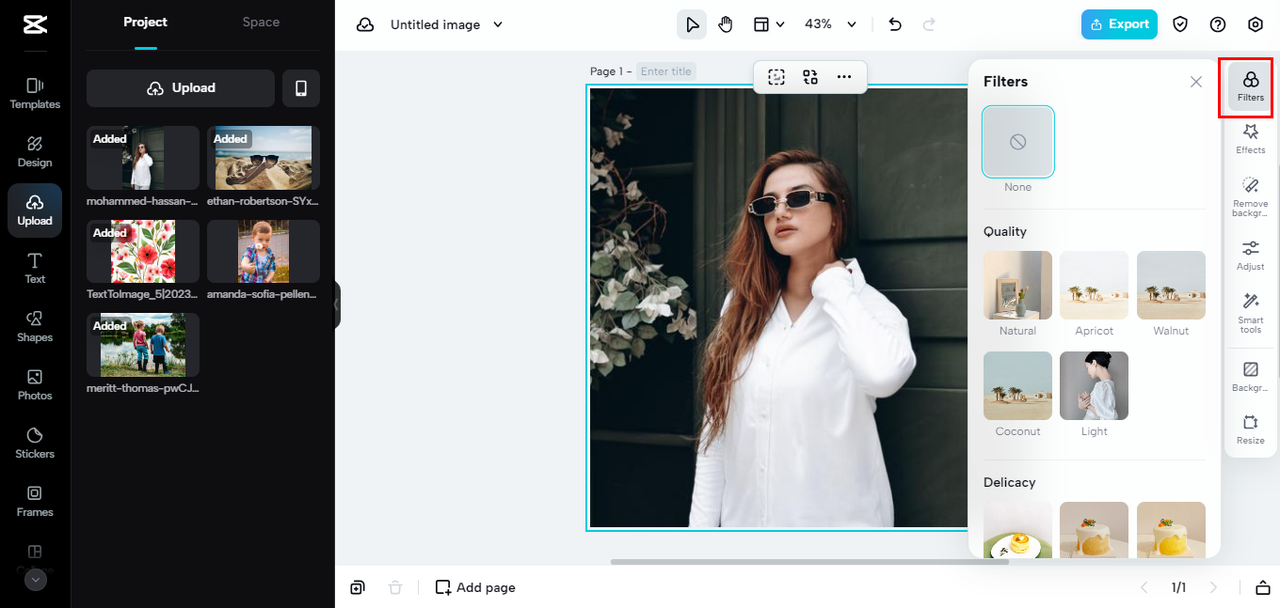This screenshot has width=1280, height=608.
Task: Open the Design sidebar panel
Action: pos(35,151)
